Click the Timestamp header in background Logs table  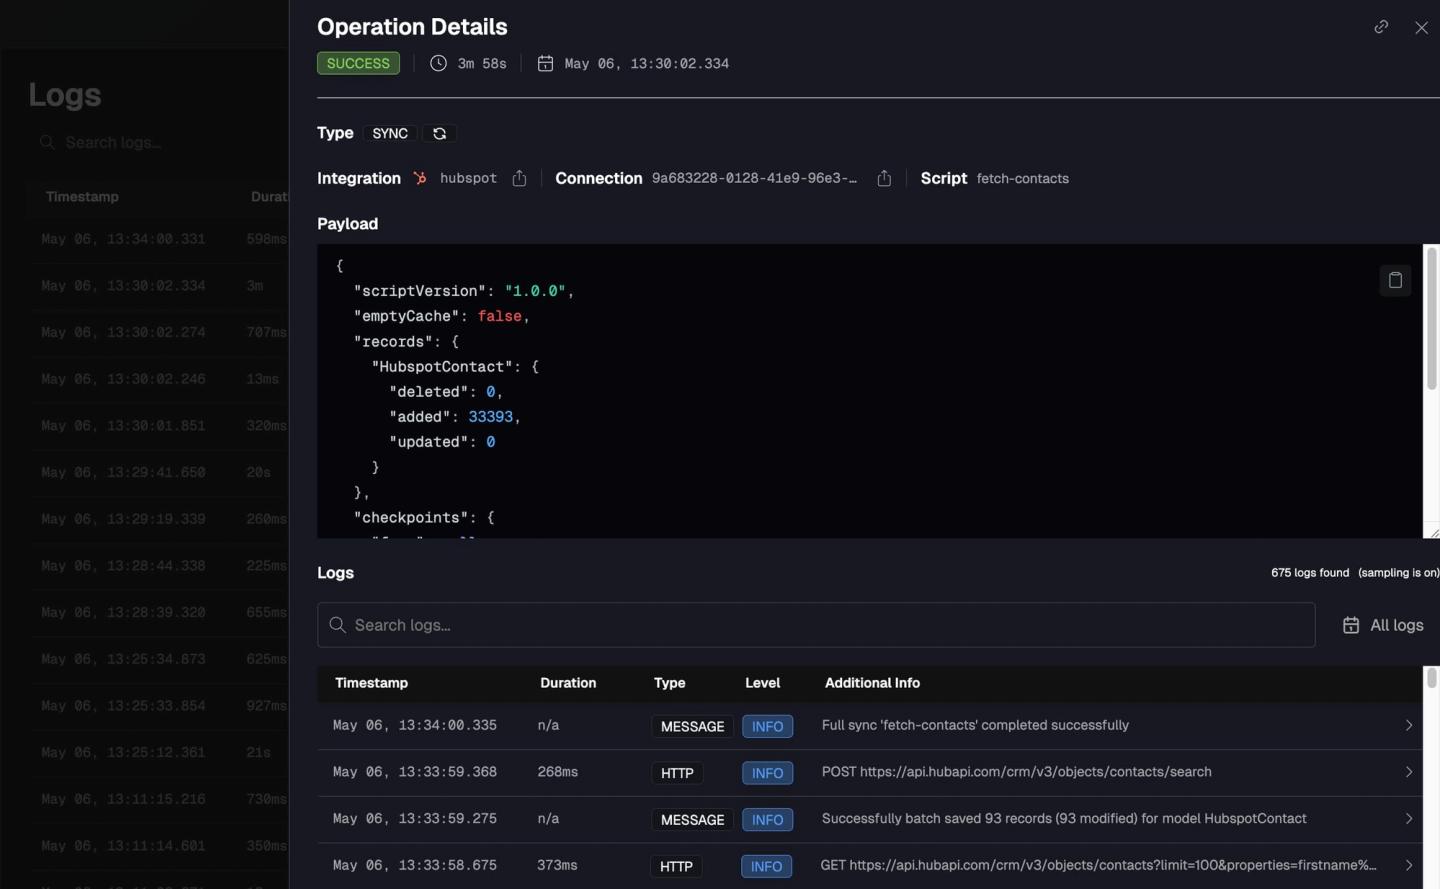[x=82, y=197]
